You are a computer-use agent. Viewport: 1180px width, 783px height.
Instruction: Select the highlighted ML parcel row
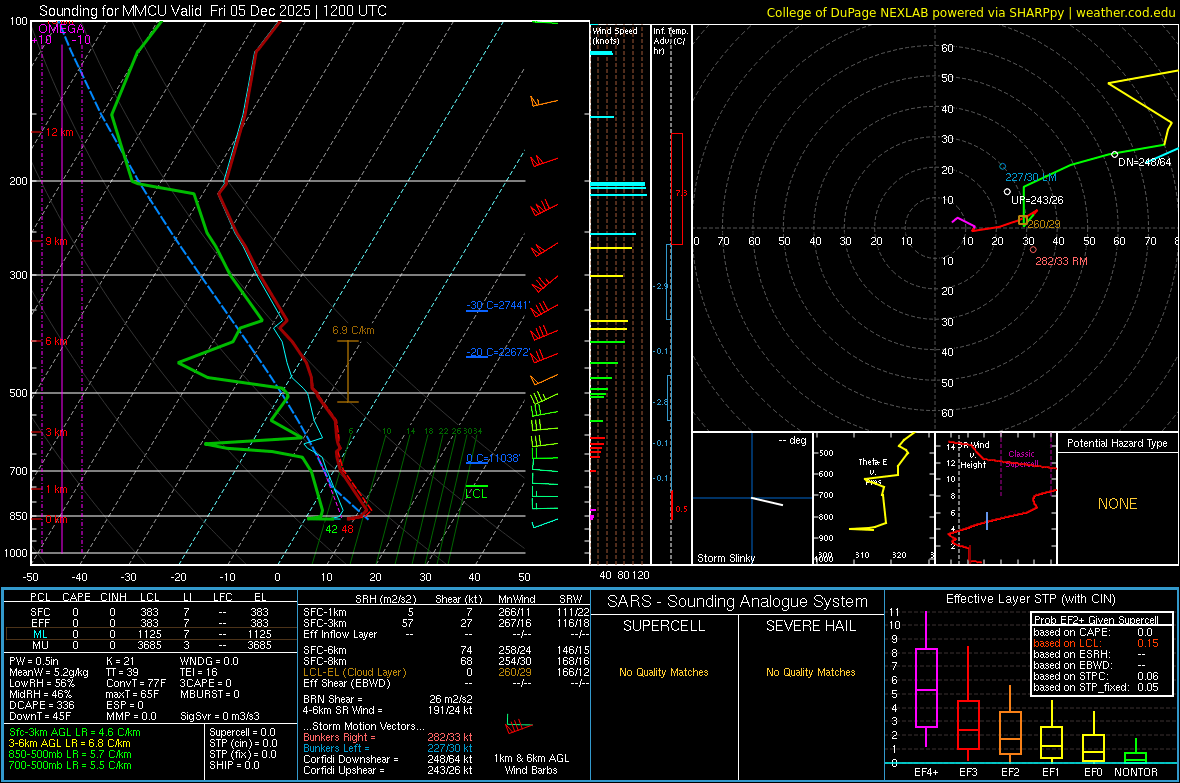(151, 634)
